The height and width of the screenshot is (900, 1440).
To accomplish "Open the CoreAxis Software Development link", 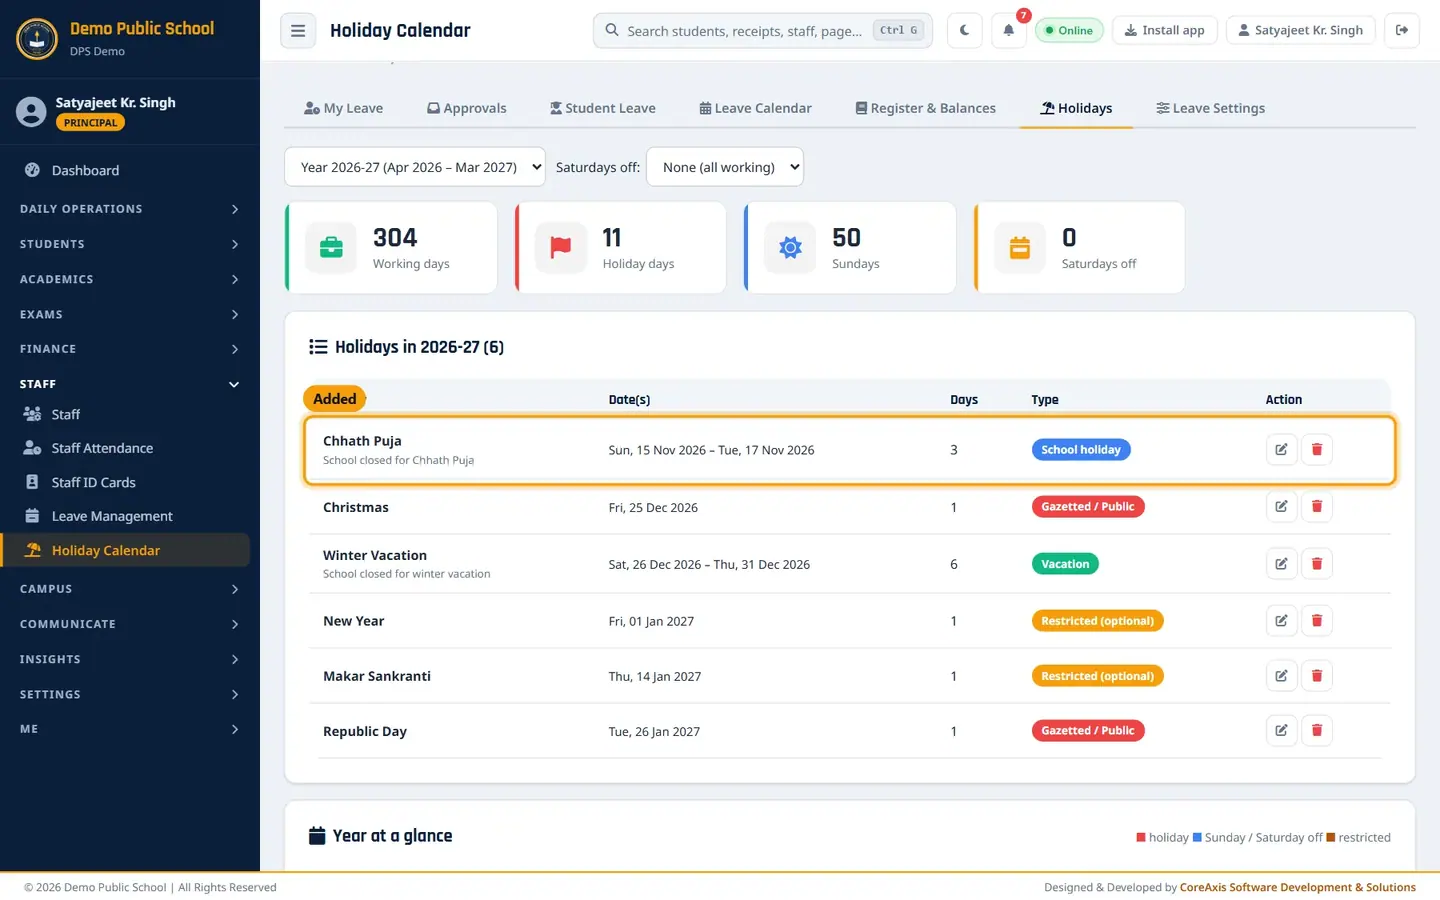I will [1298, 887].
